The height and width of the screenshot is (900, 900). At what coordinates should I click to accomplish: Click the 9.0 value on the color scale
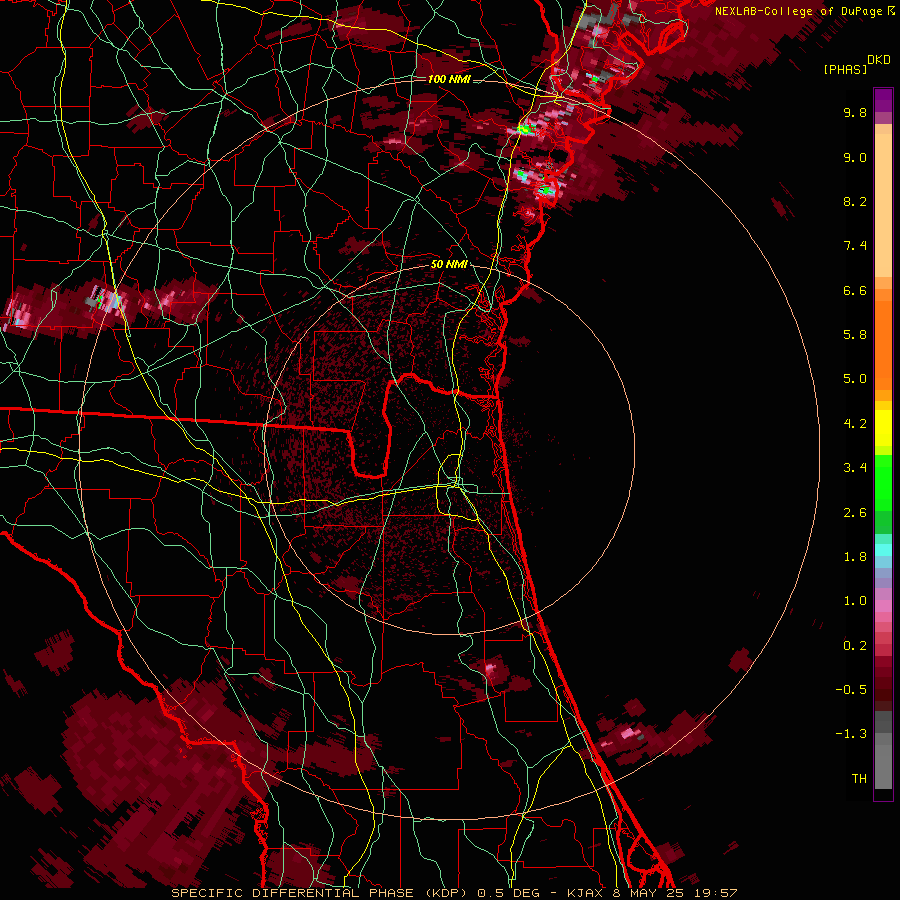pos(855,157)
